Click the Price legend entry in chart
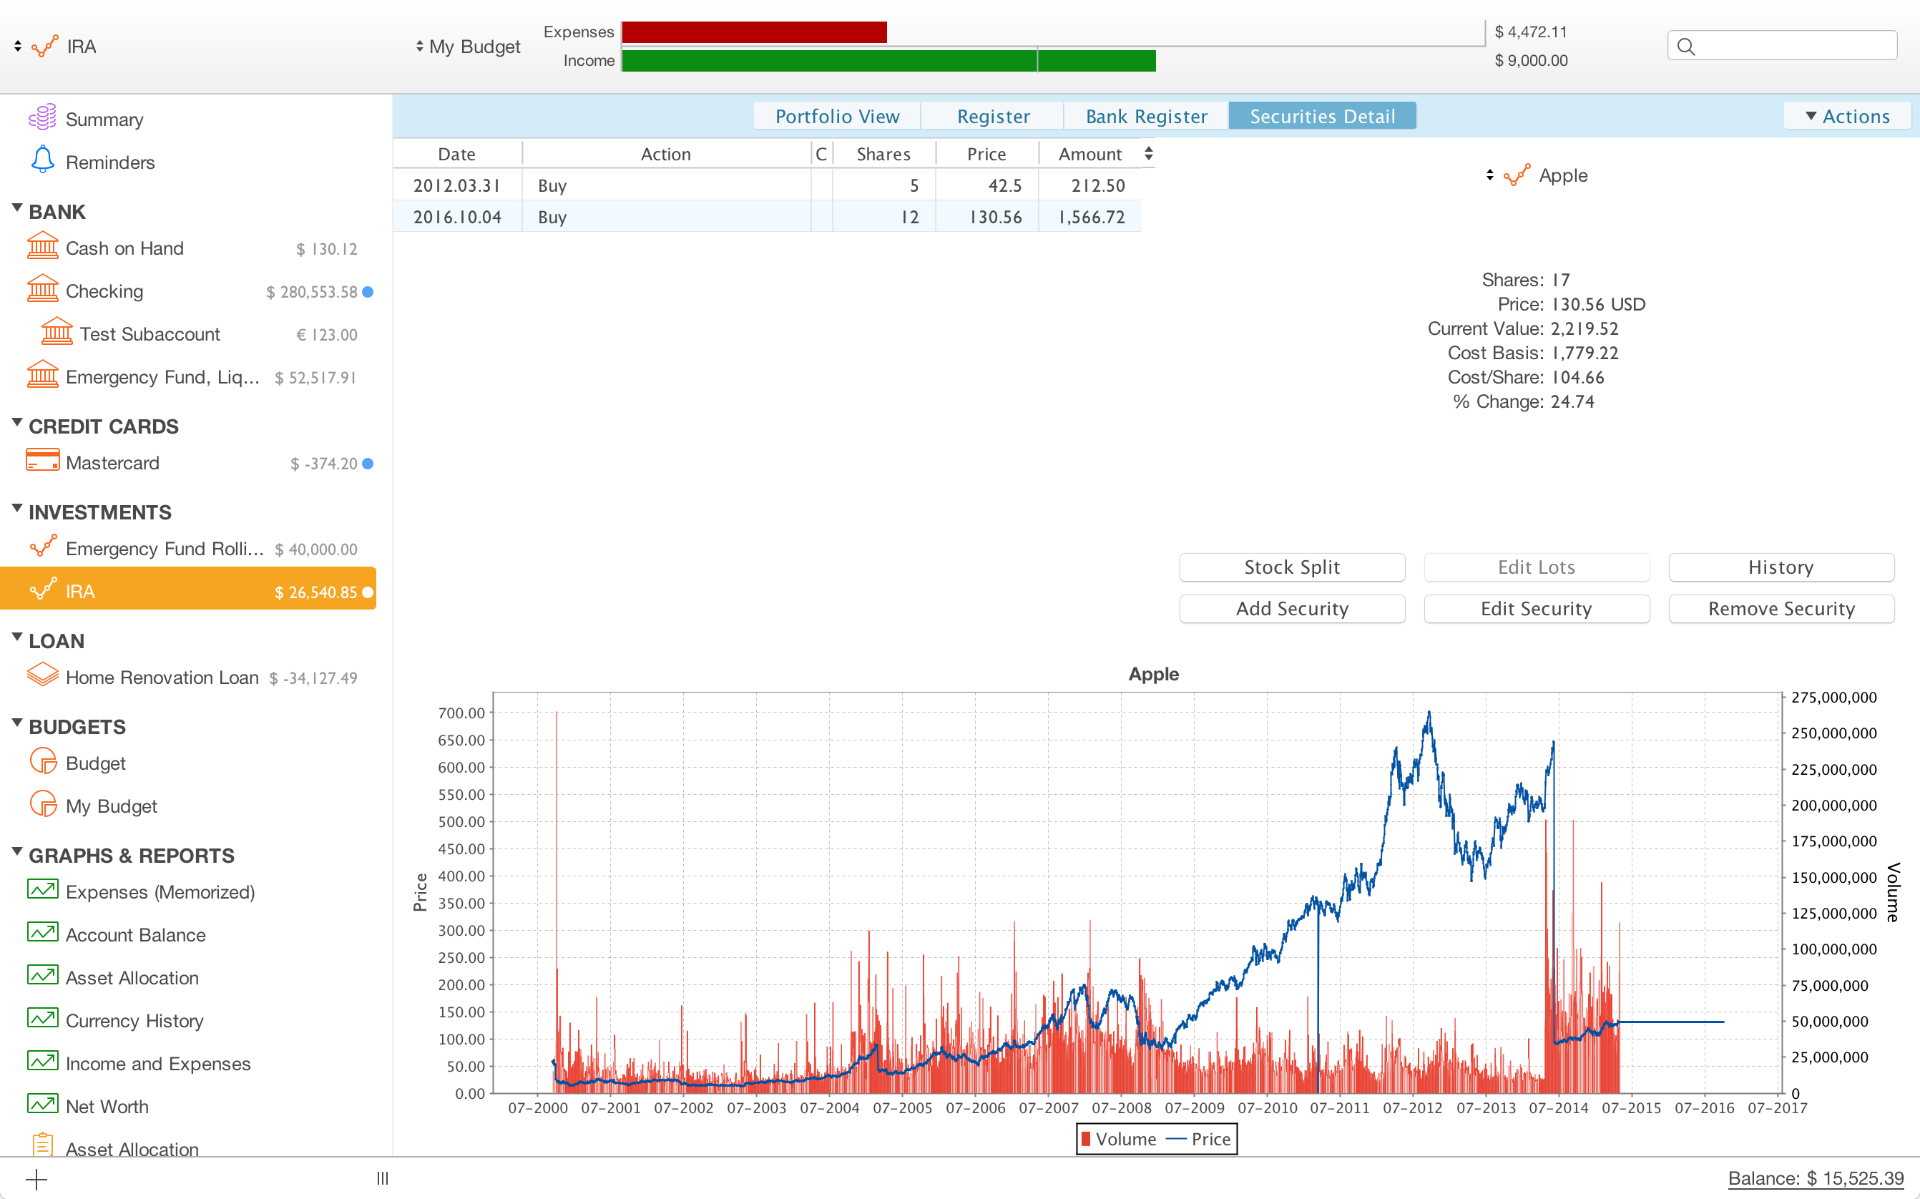Screen dimensions: 1920x1199 (x=1199, y=1139)
